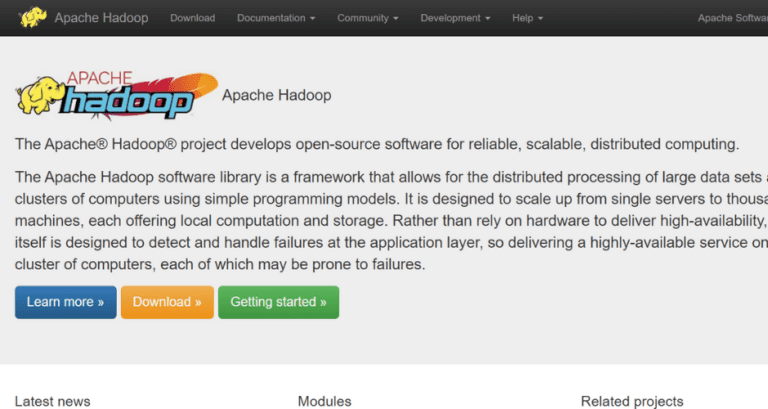The image size is (768, 409).
Task: Expand the Documentation dropdown menu
Action: click(276, 18)
